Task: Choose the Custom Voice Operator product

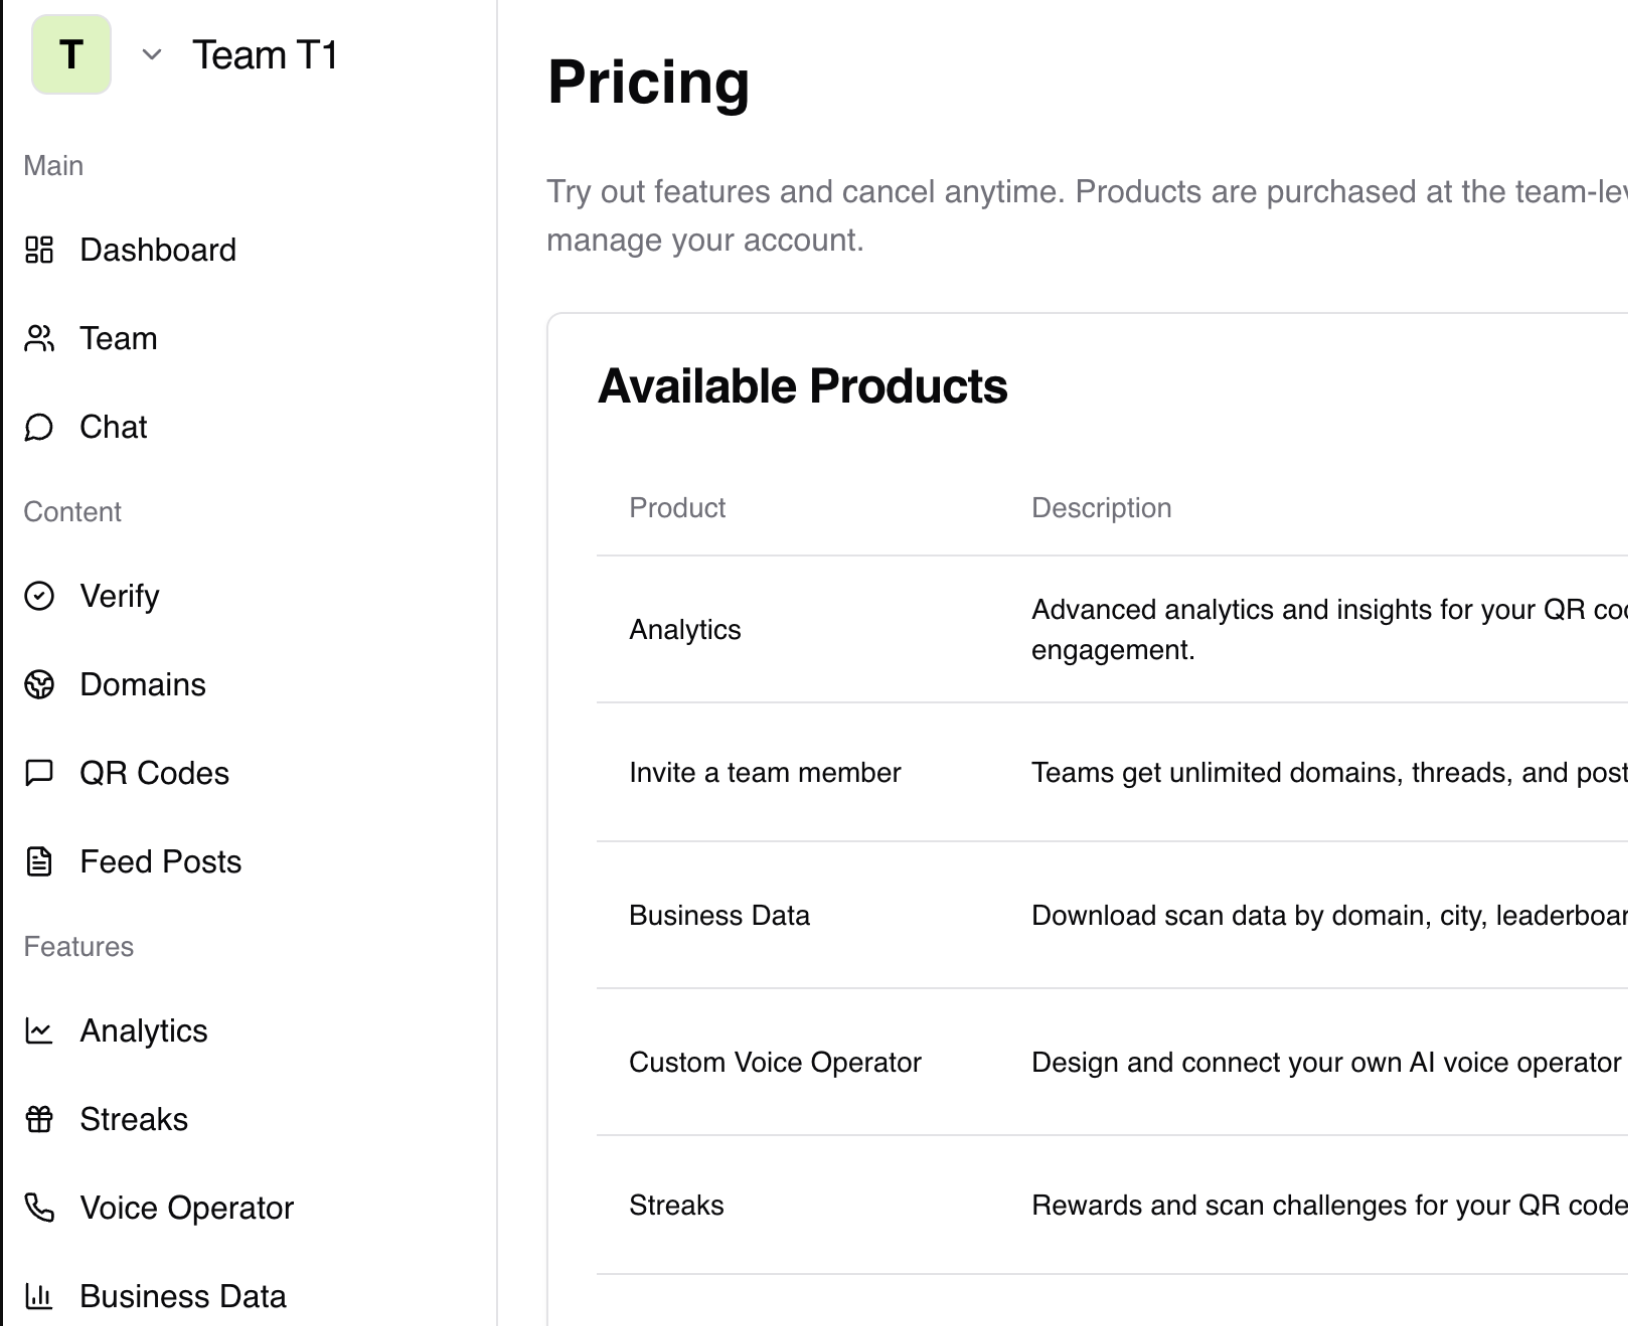Action: tap(775, 1062)
